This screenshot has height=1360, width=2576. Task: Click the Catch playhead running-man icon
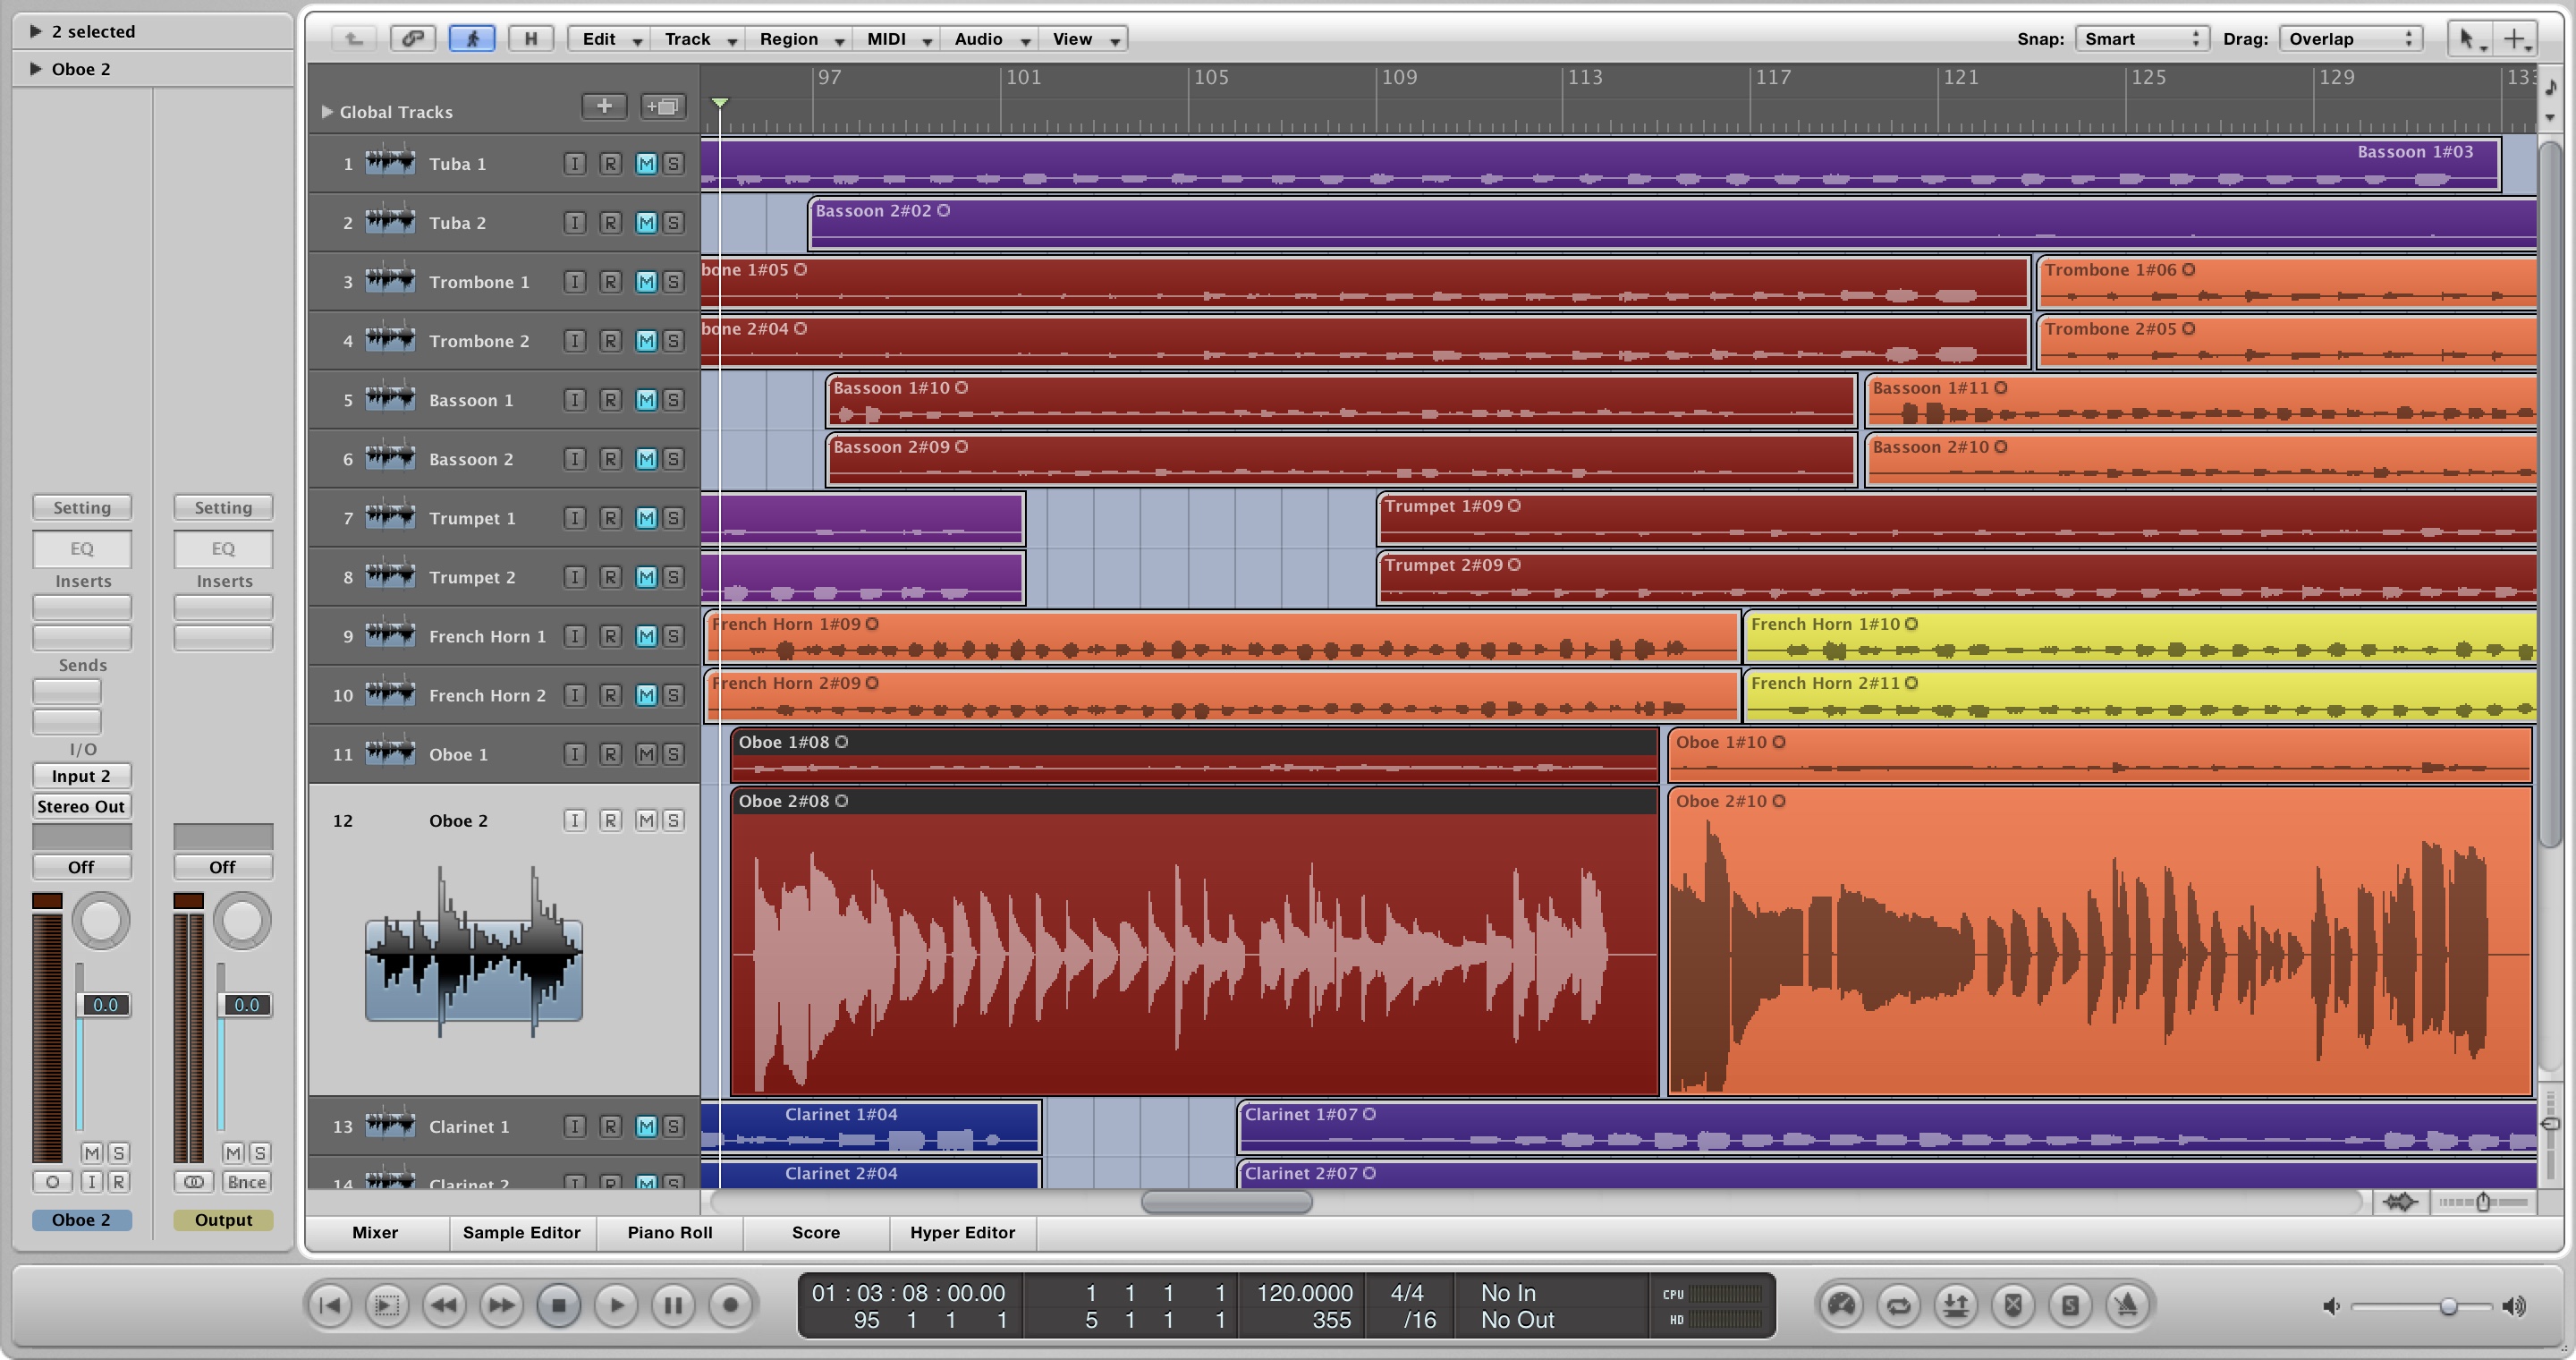coord(471,39)
